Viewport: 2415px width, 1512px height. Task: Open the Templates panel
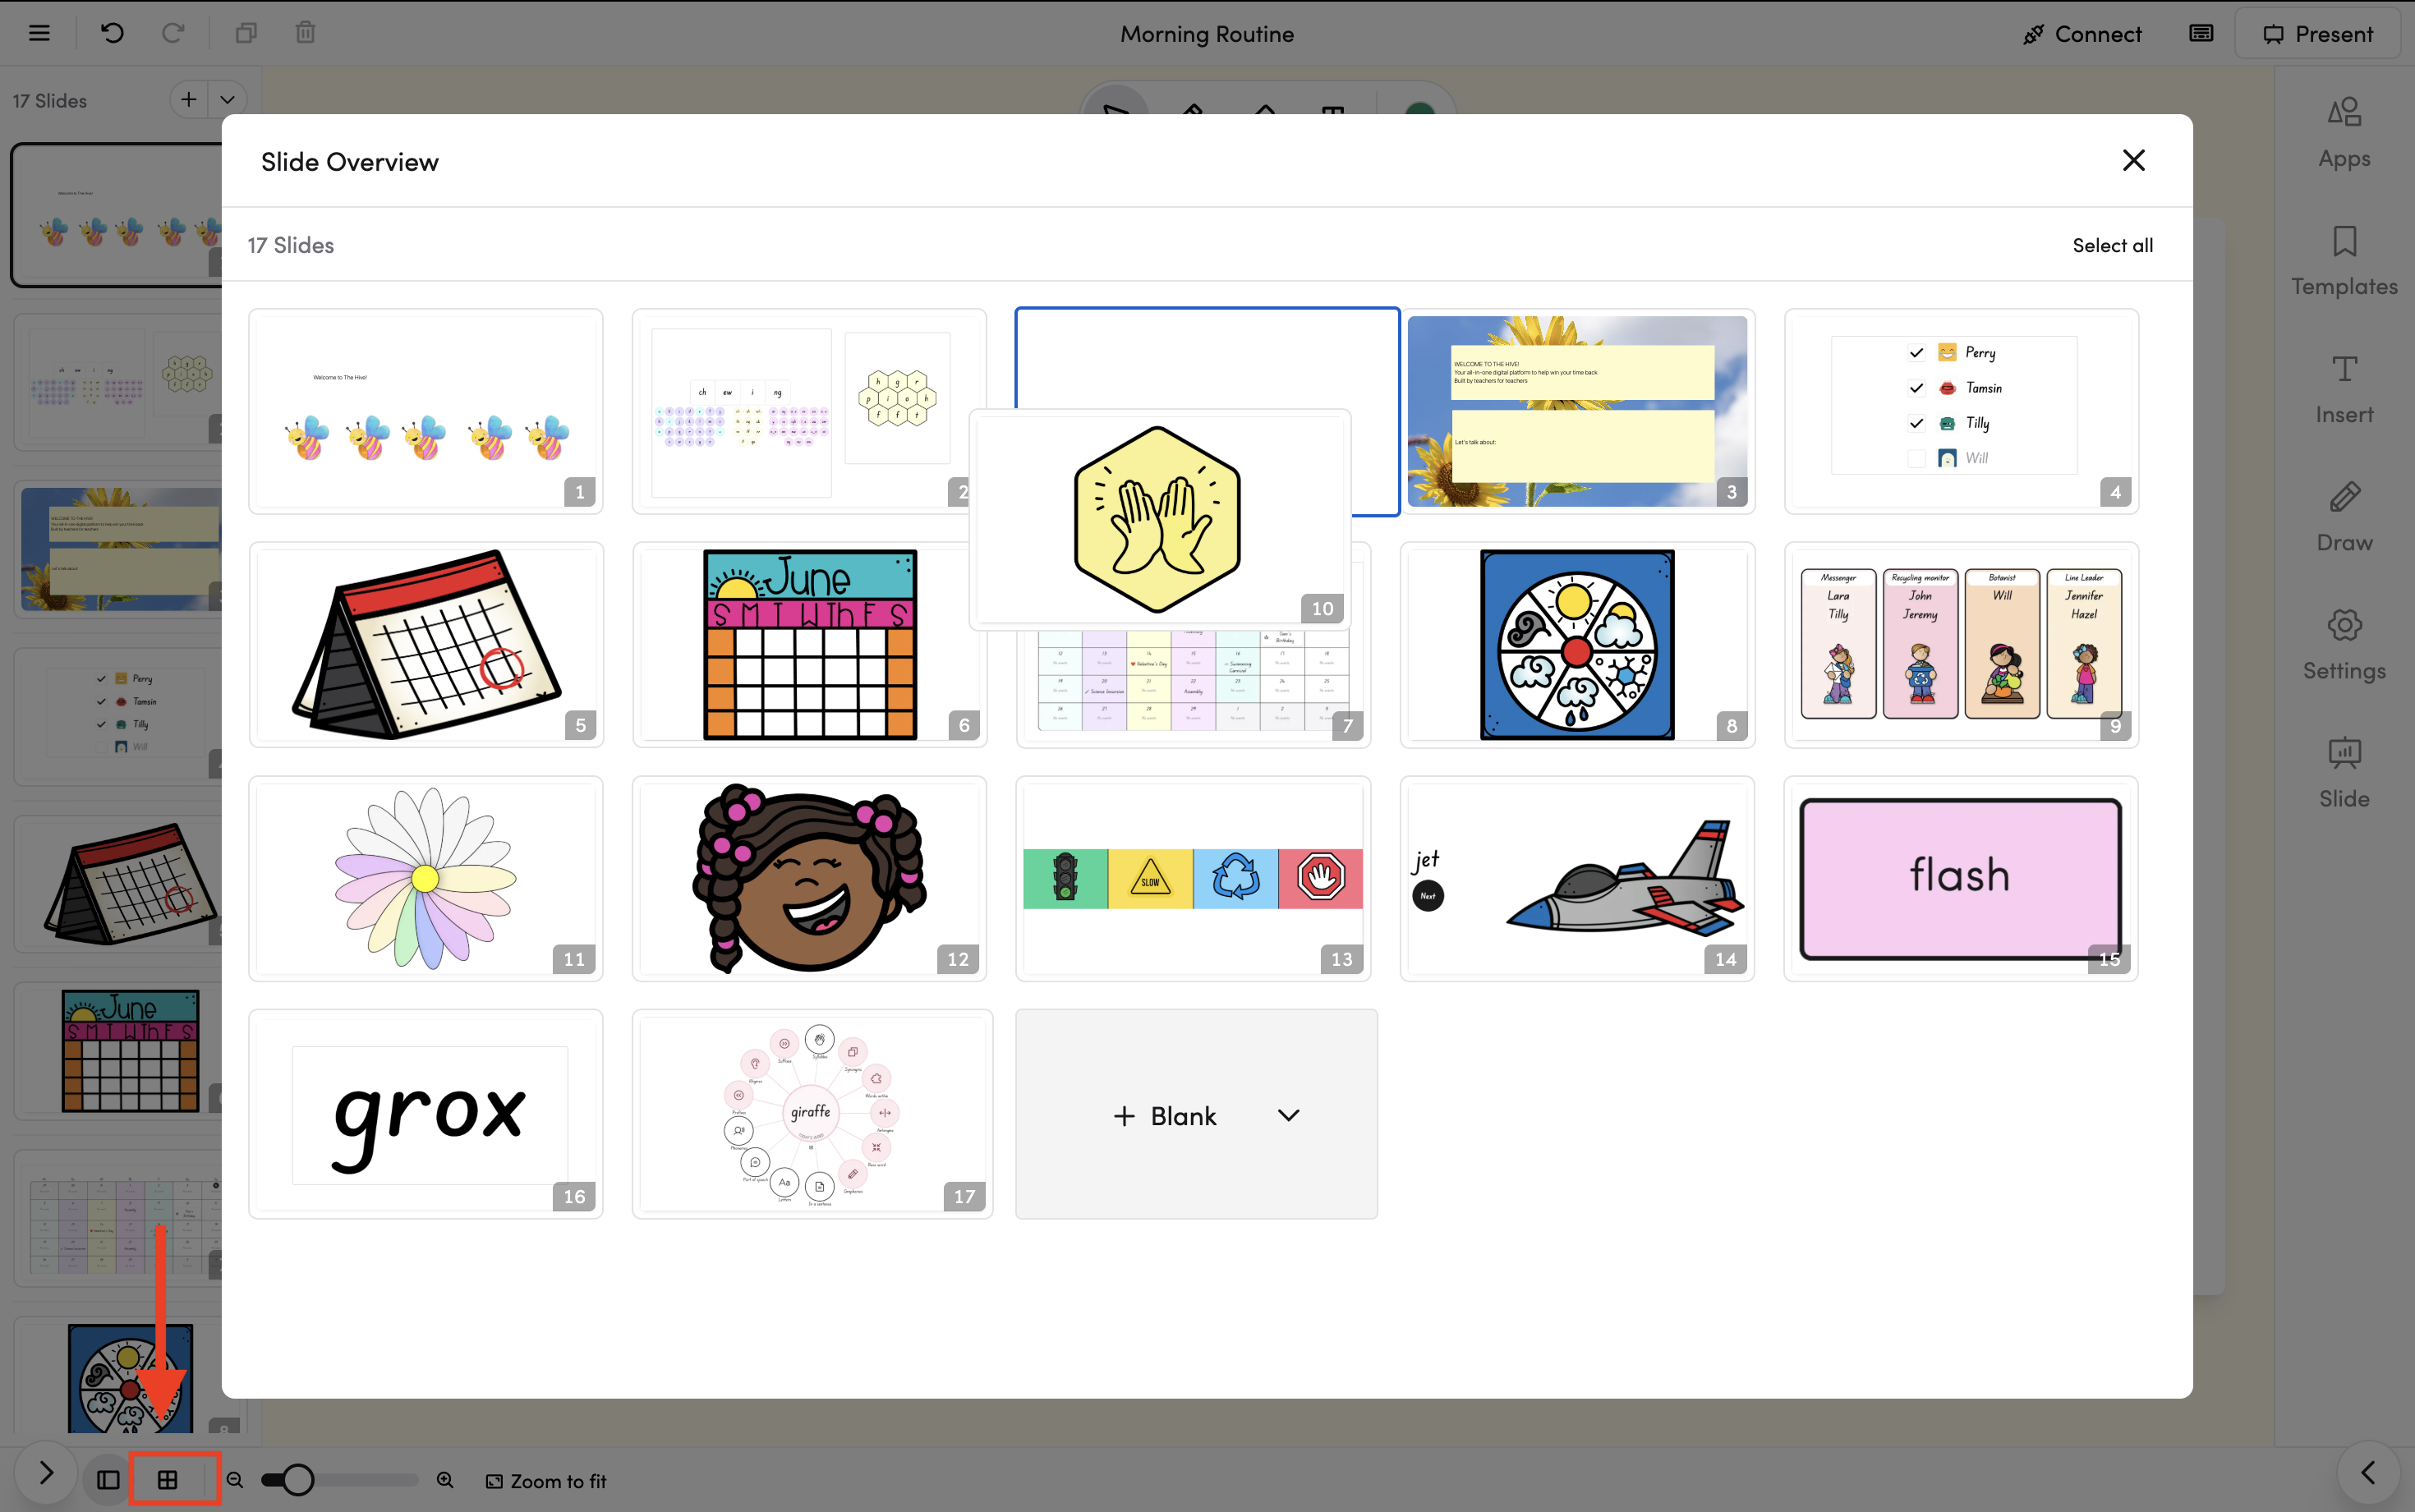pos(2344,260)
